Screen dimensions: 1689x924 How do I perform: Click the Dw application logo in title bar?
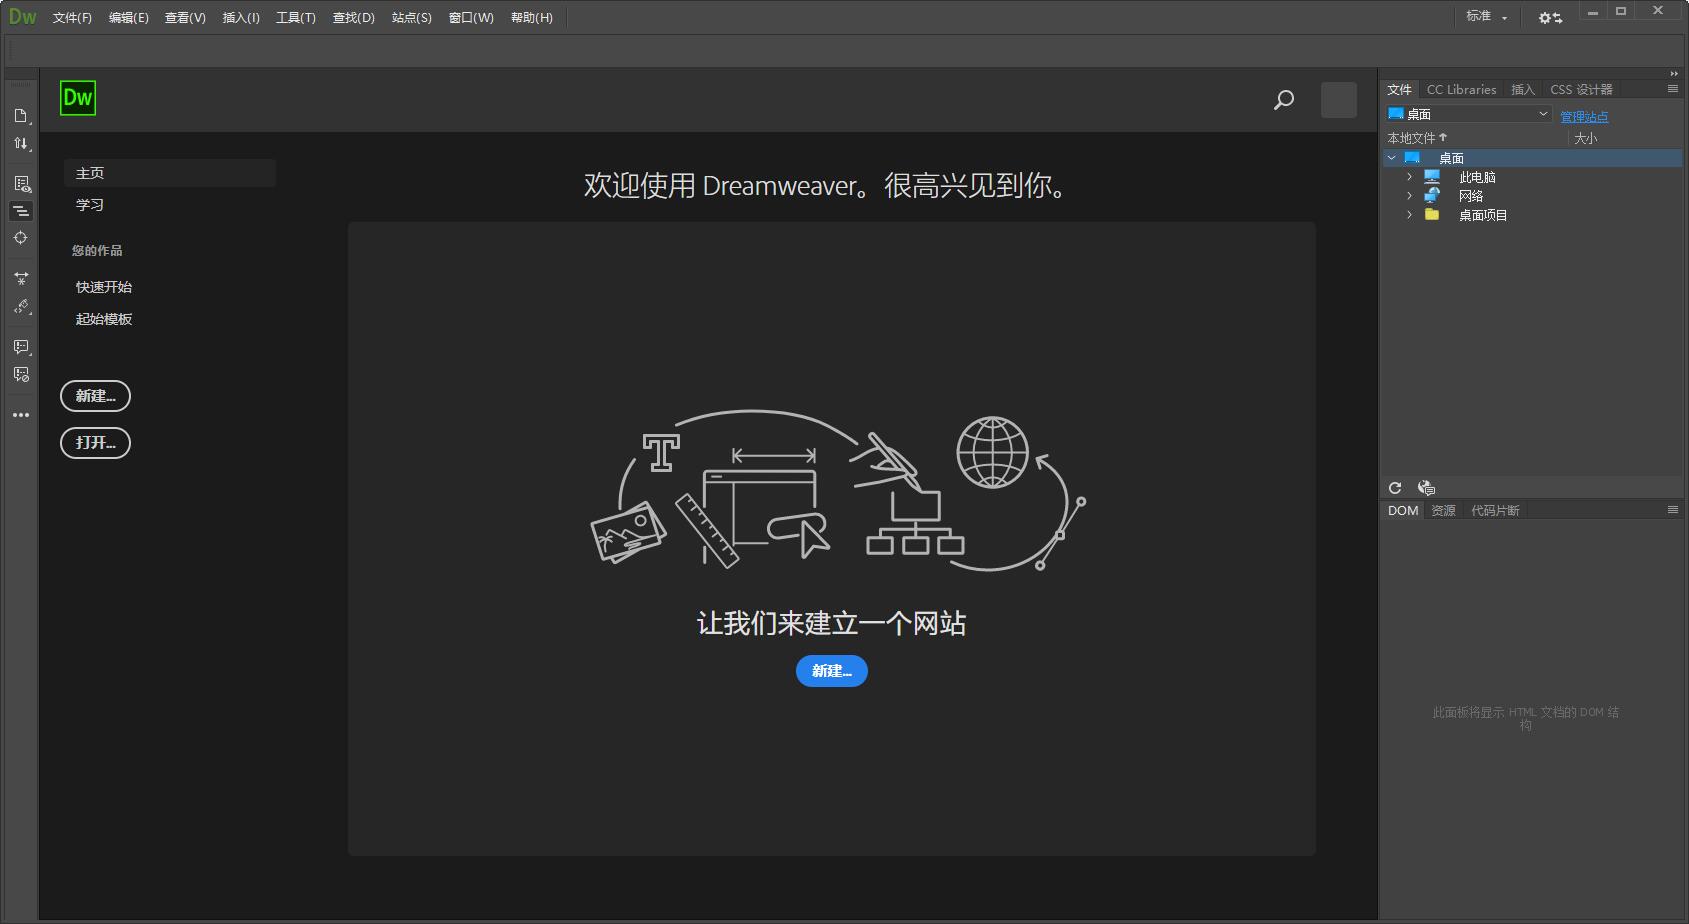click(x=22, y=17)
